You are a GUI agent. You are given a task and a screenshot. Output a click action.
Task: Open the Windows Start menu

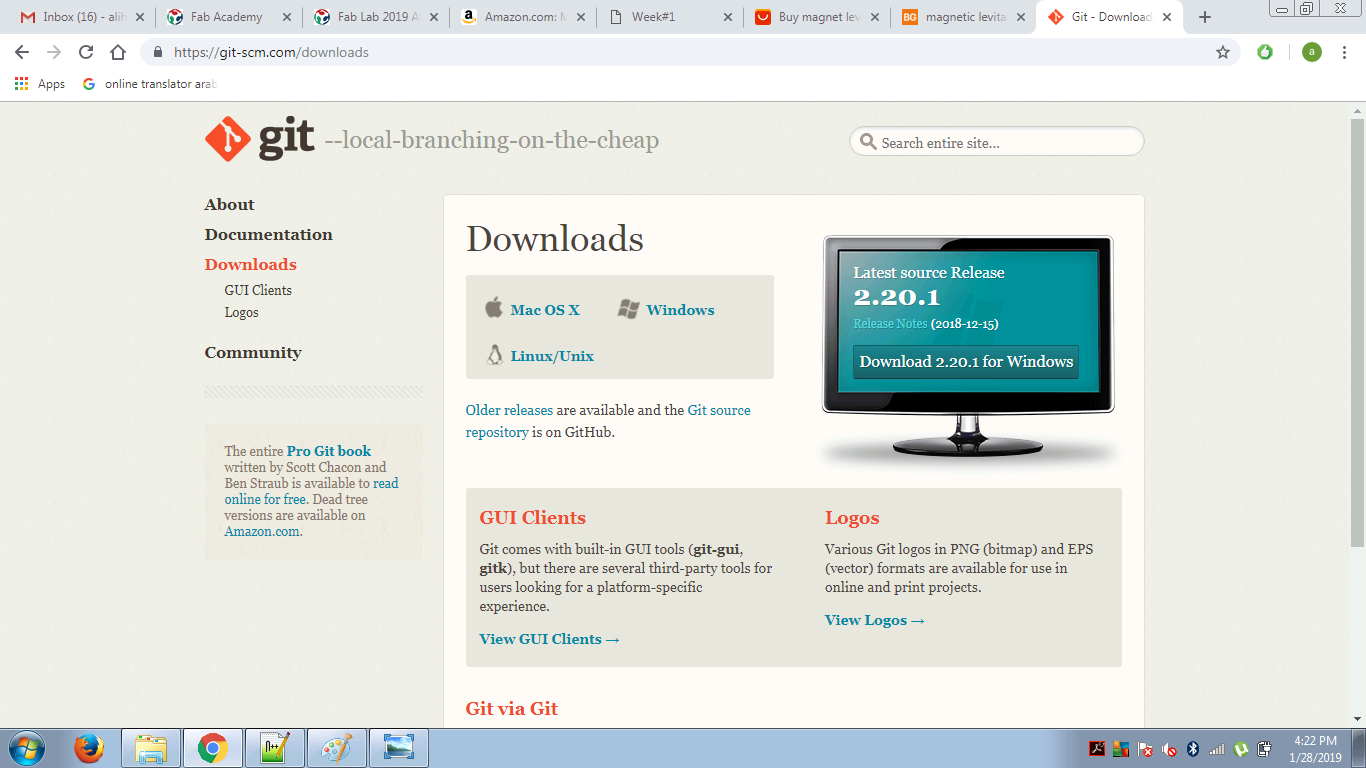pyautogui.click(x=26, y=748)
